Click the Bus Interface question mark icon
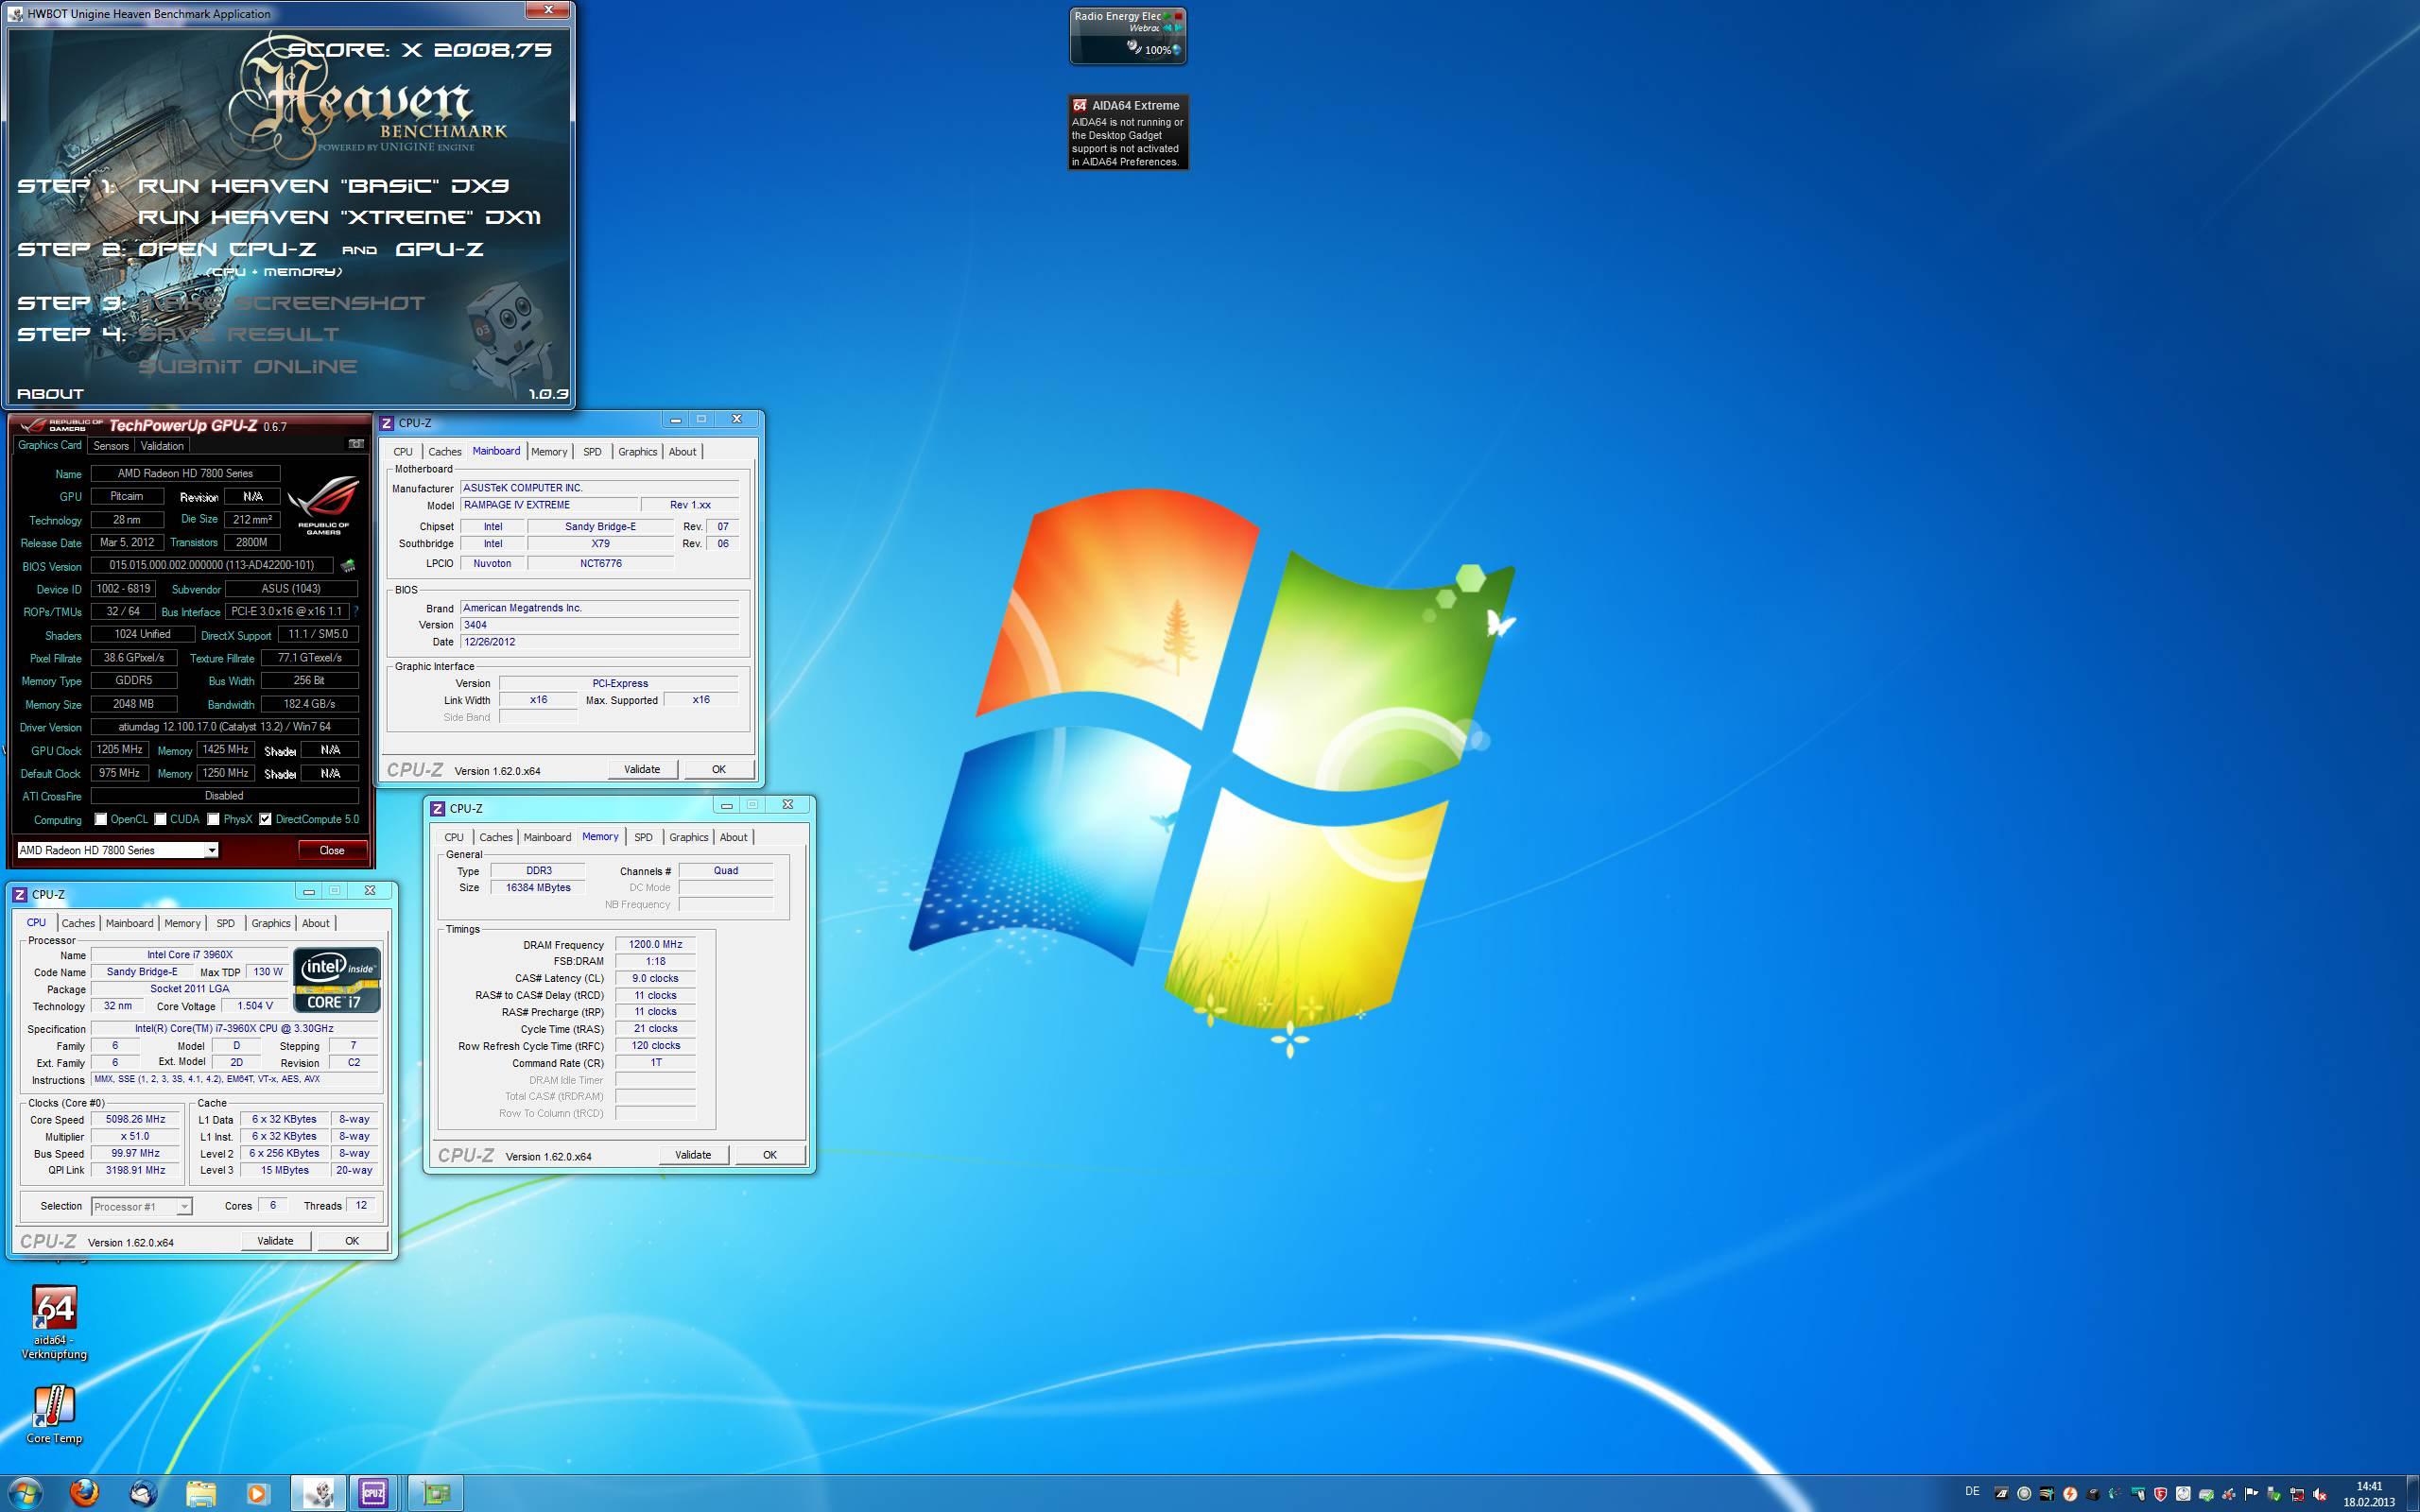Viewport: 2420px width, 1512px height. (356, 611)
